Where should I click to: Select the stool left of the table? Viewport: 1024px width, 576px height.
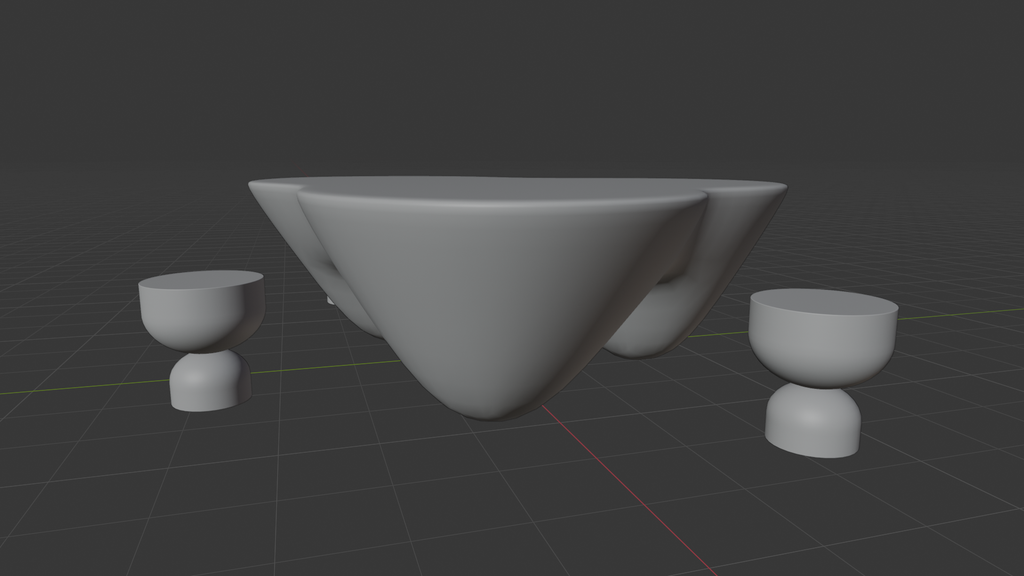point(202,340)
